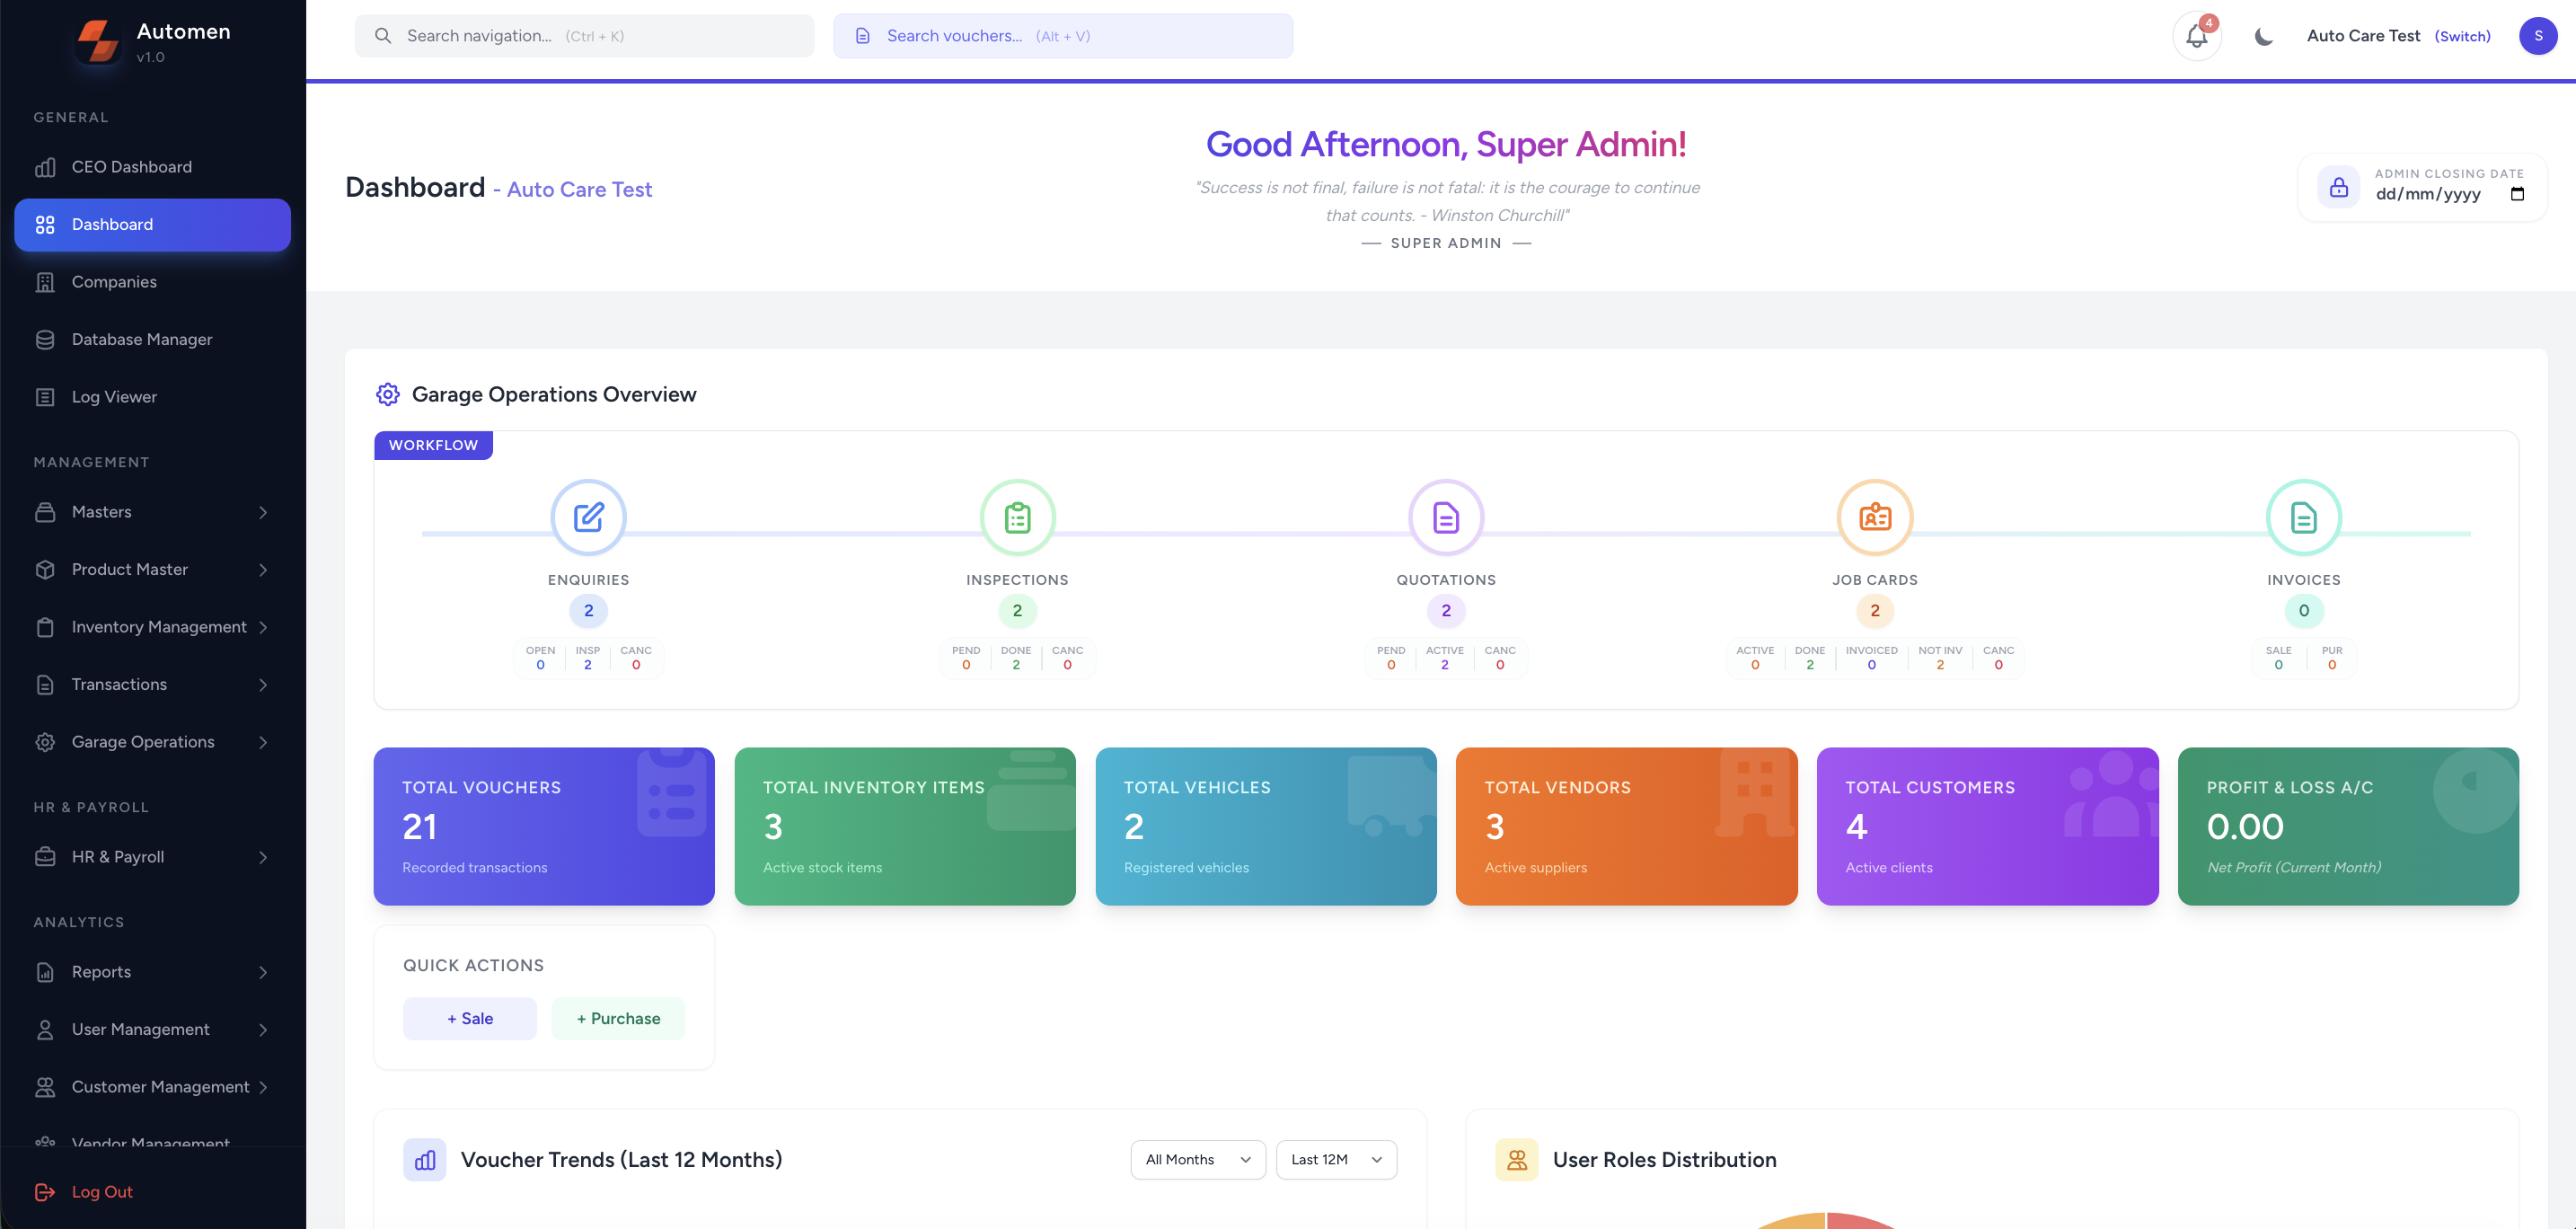
Task: Open the Quotations workflow icon
Action: [1446, 517]
